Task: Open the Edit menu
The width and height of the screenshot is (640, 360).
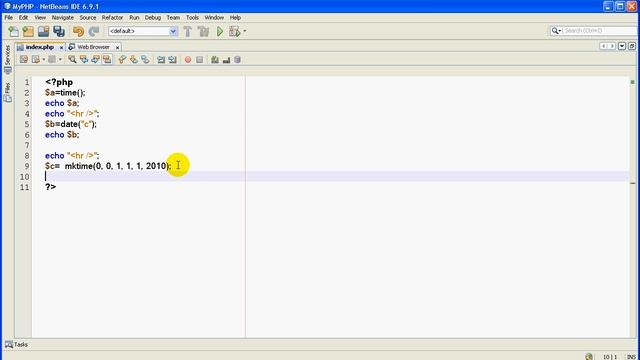Action: 23,18
